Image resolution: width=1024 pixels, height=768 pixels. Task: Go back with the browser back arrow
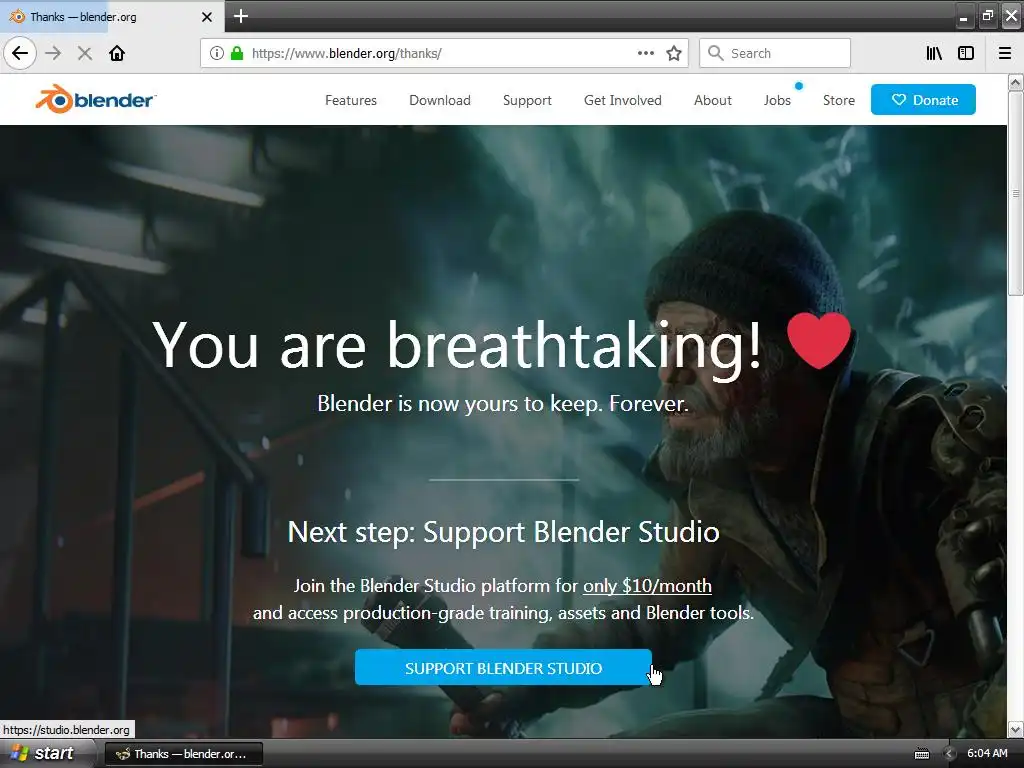point(20,53)
